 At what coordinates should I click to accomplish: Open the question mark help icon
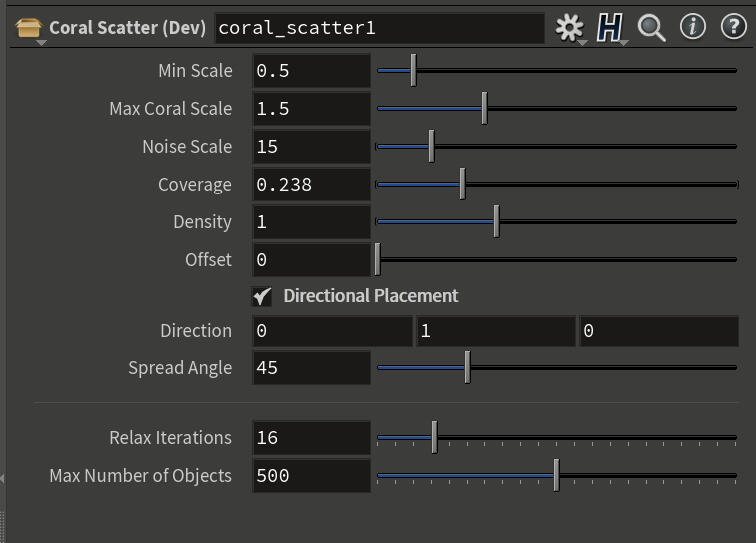coord(733,27)
